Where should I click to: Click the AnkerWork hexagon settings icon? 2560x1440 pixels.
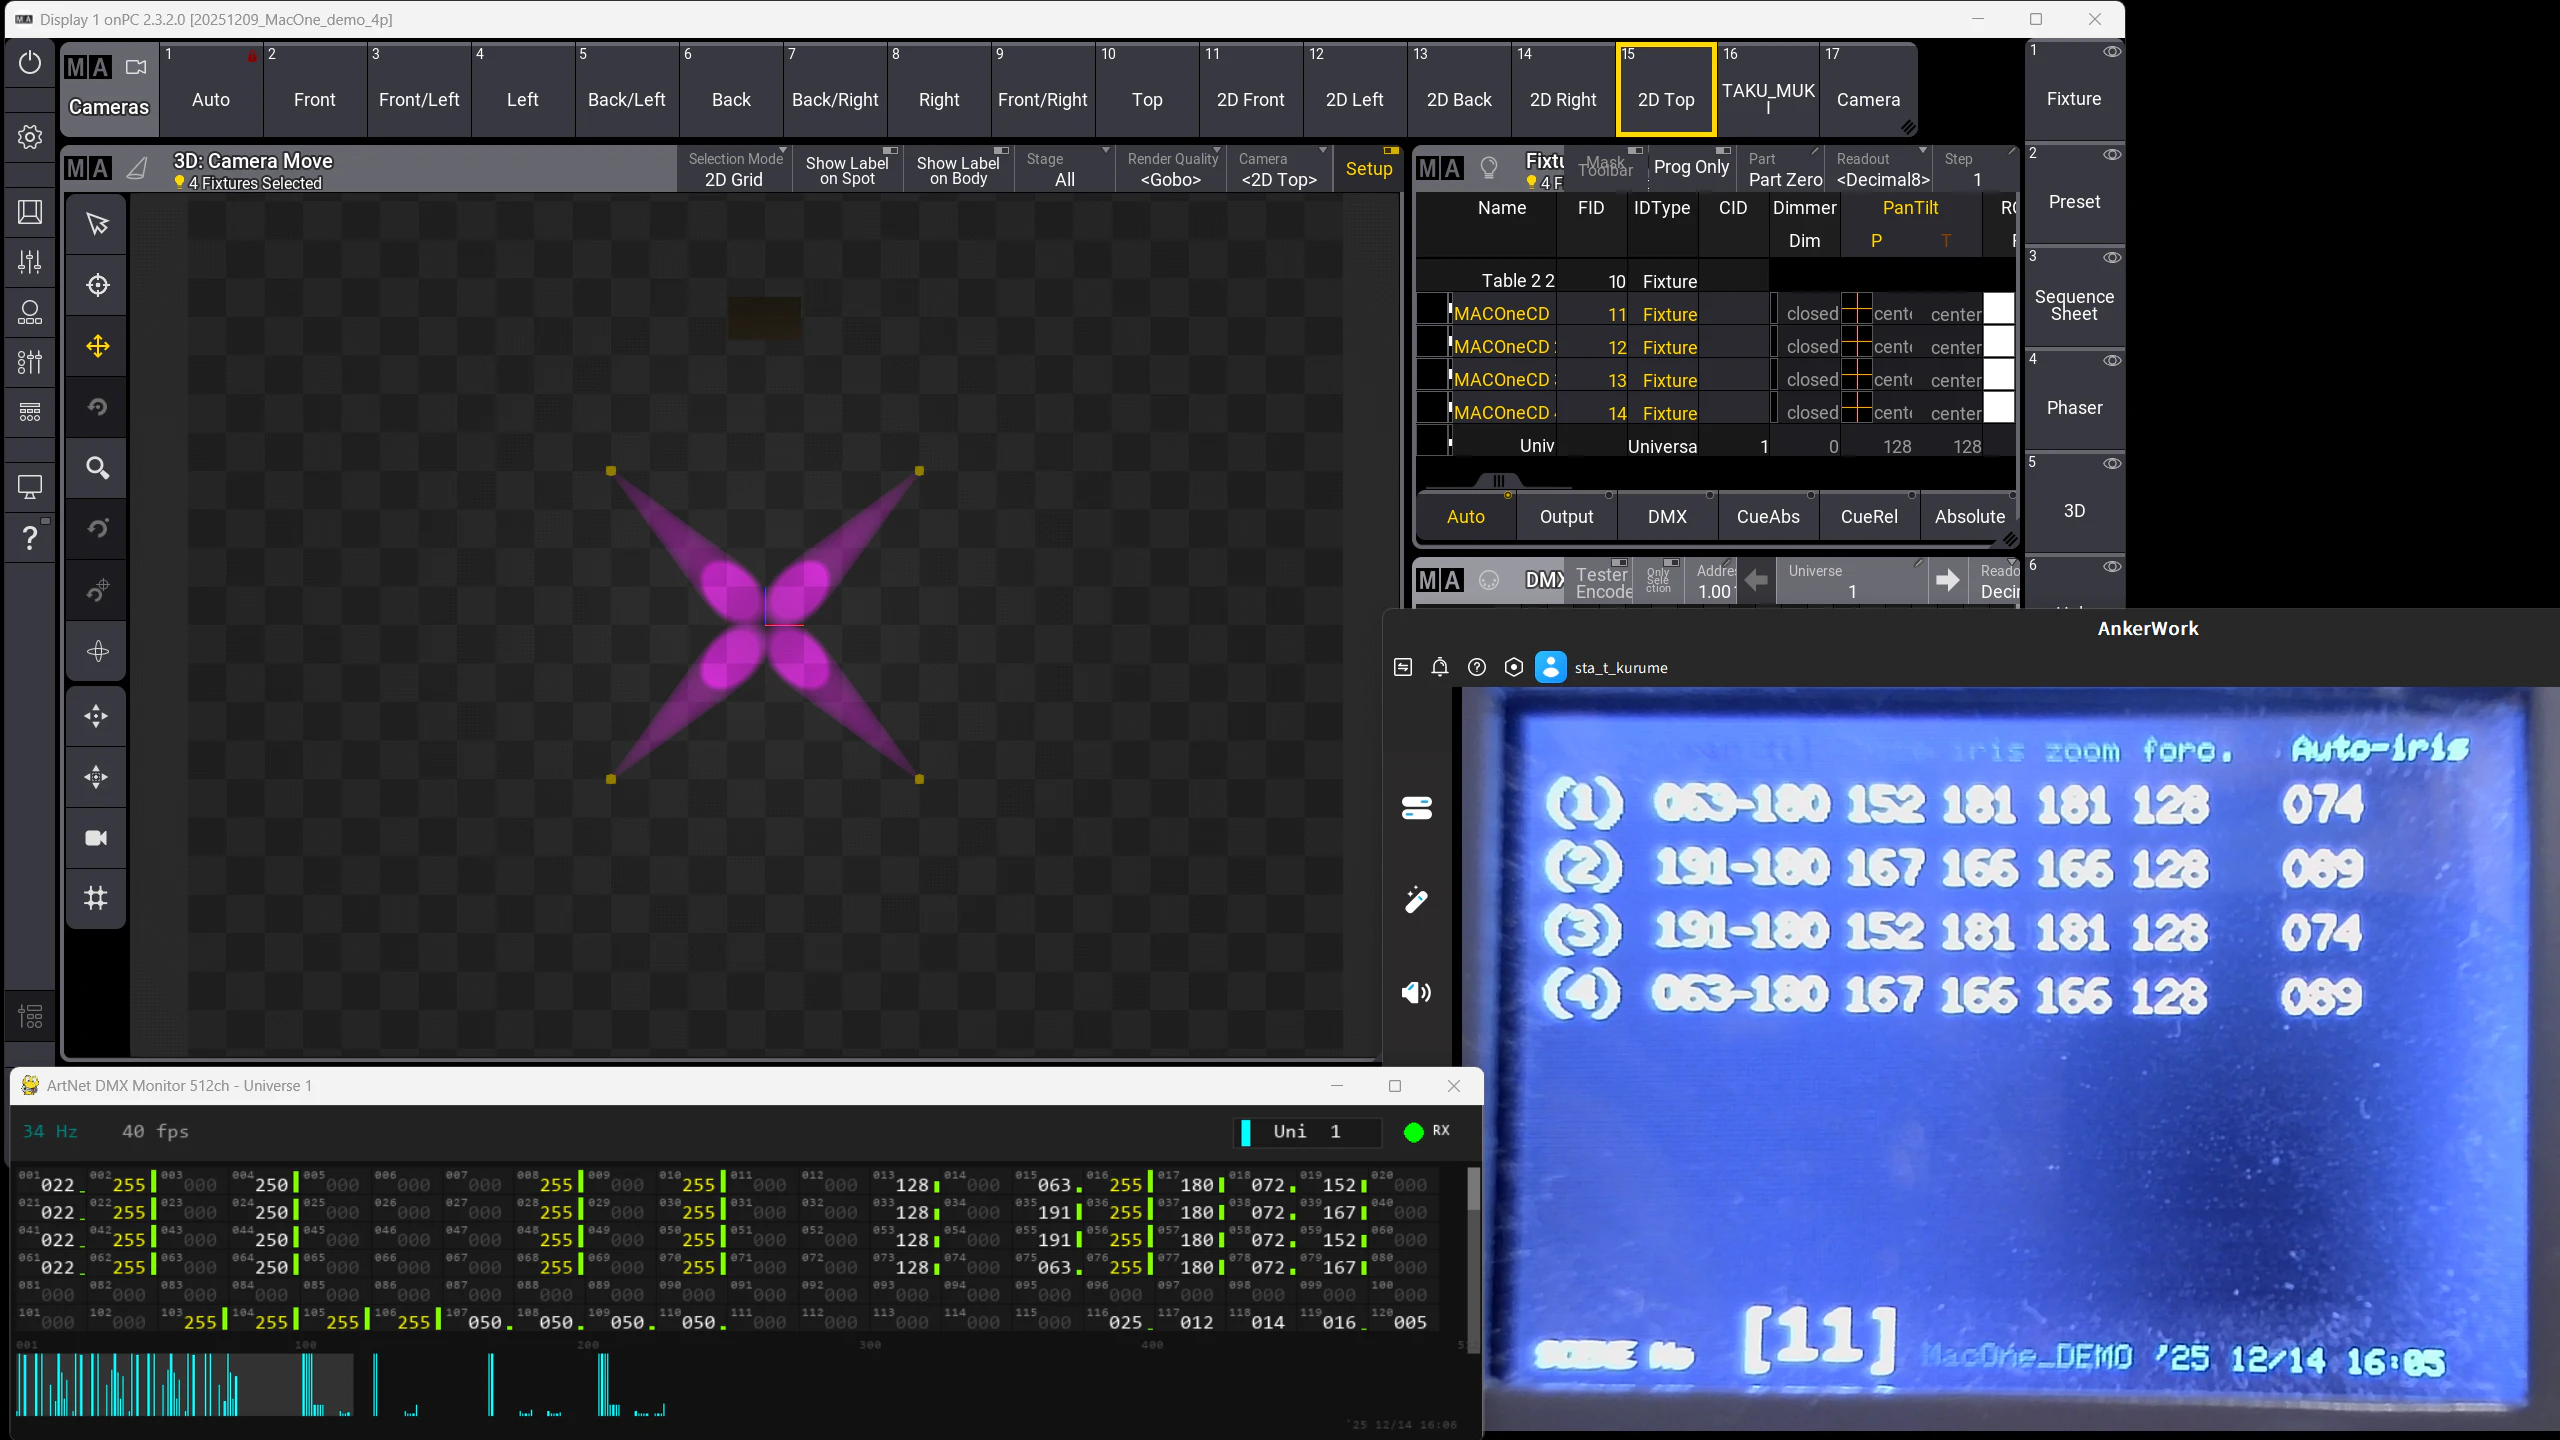tap(1514, 667)
